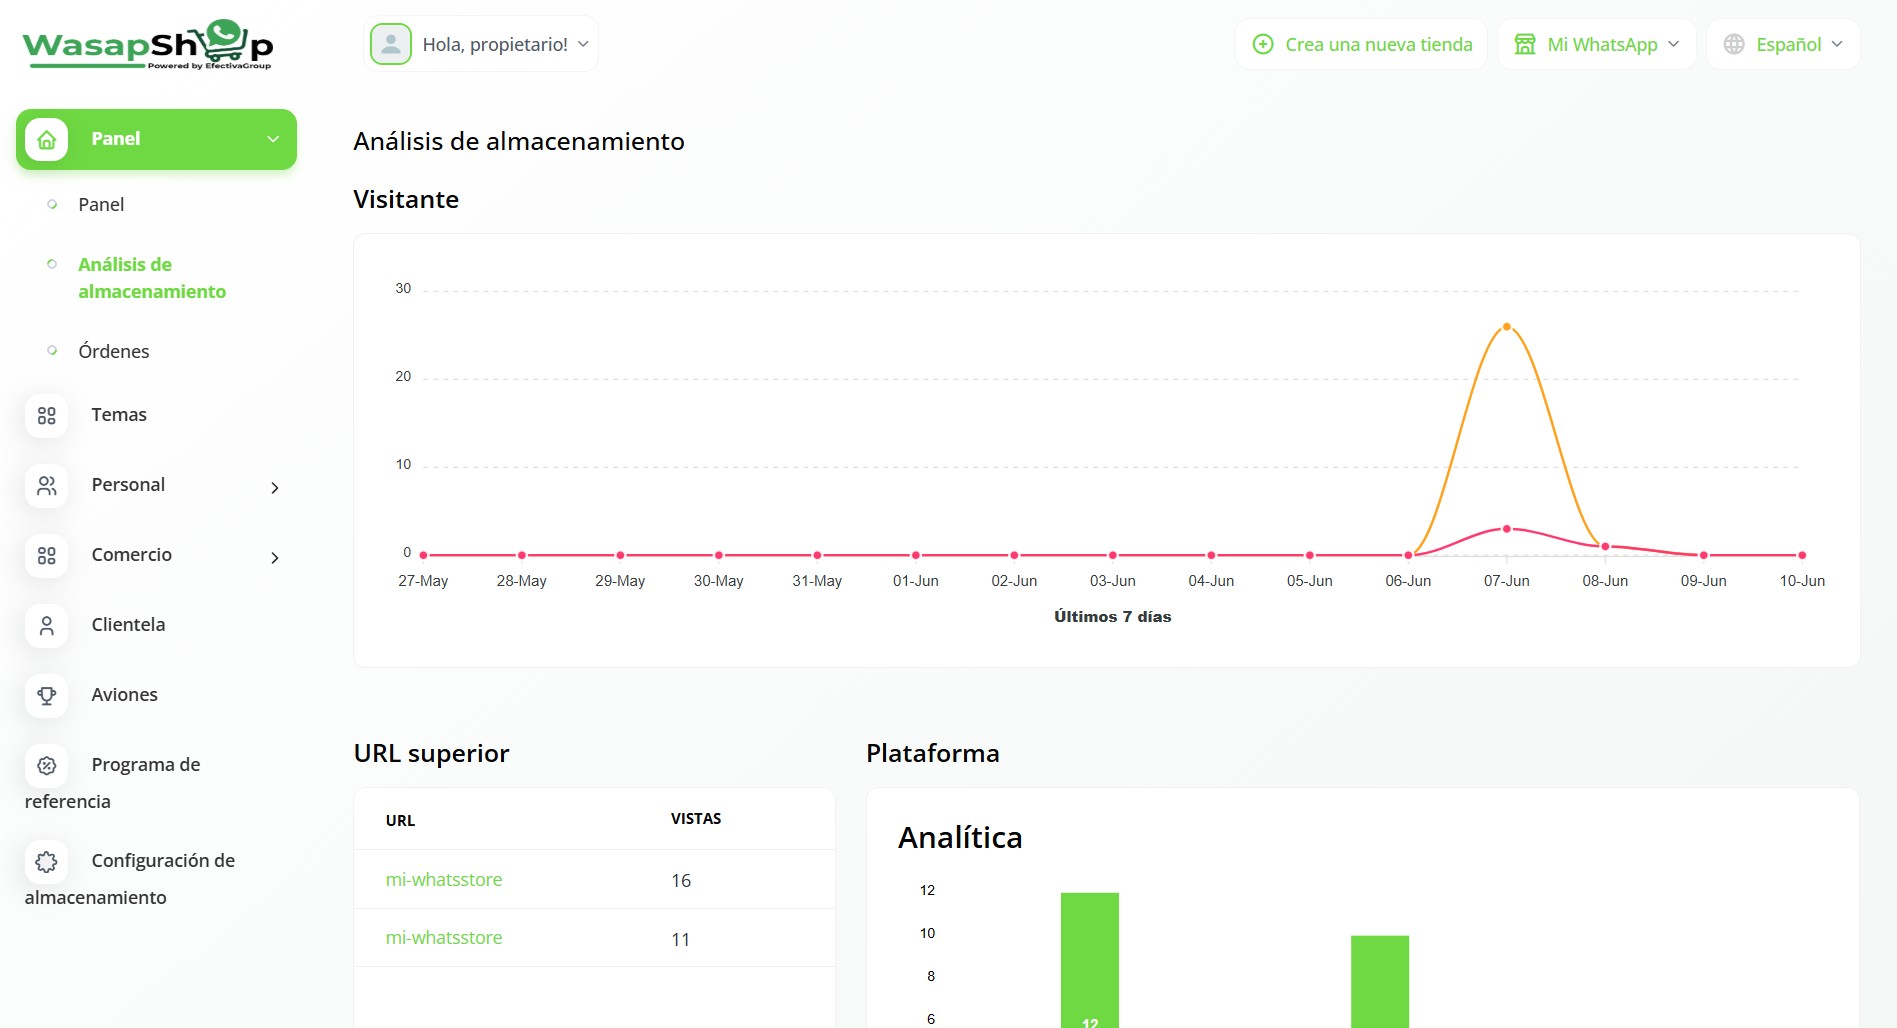1897x1028 pixels.
Task: Go to Órdenes in the sidebar
Action: 114,352
